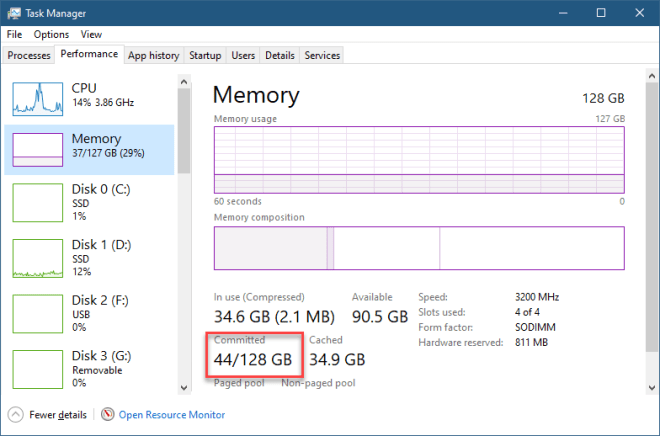Collapse view with Fewer details chevron
This screenshot has height=436, width=660.
(x=15, y=414)
